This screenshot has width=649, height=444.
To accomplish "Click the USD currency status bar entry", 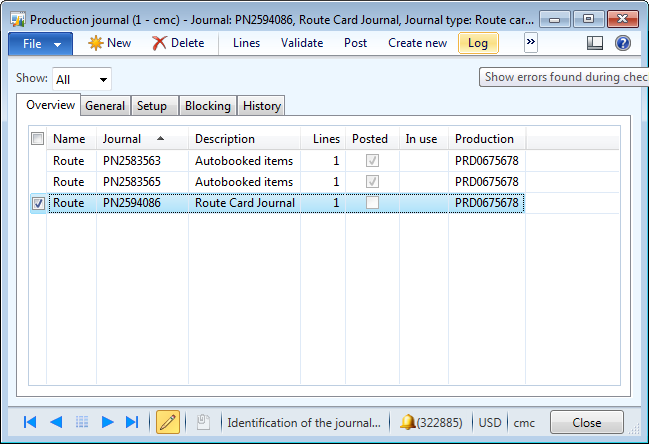I will coord(490,422).
